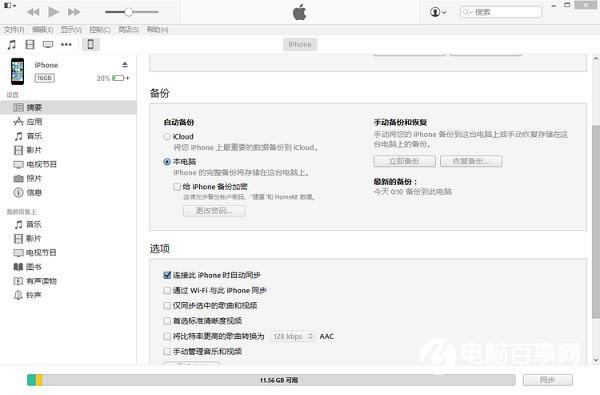600x395 pixels.
Task: Click the 立即备份 button
Action: [x=404, y=161]
